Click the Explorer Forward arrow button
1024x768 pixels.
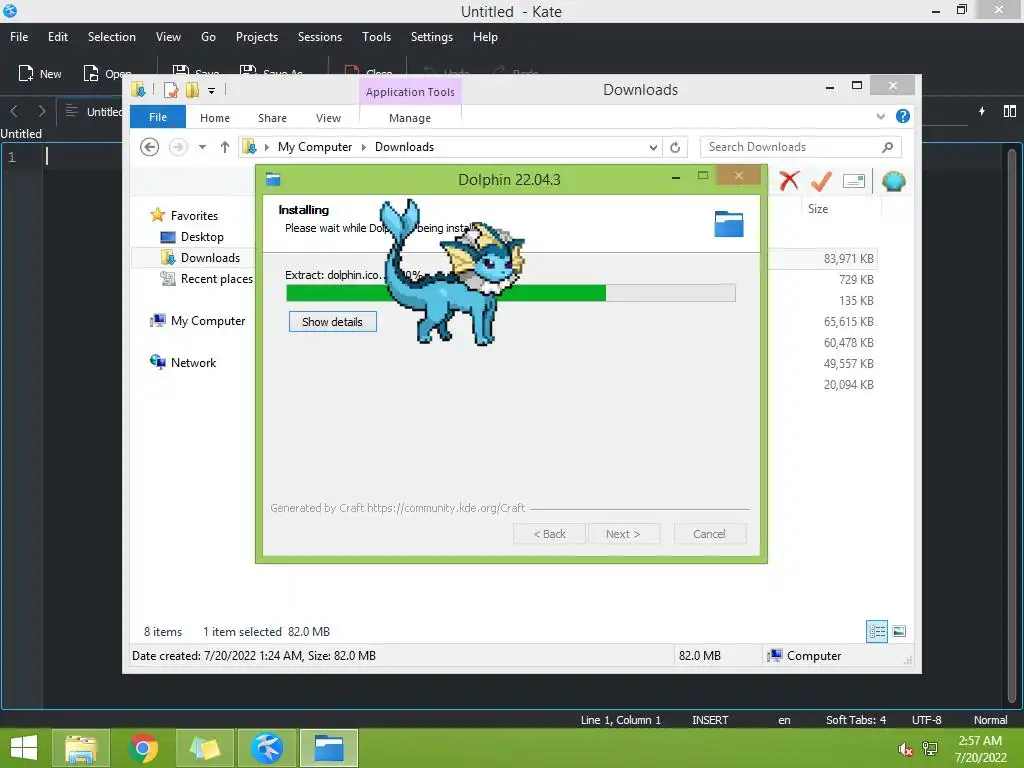tap(178, 147)
